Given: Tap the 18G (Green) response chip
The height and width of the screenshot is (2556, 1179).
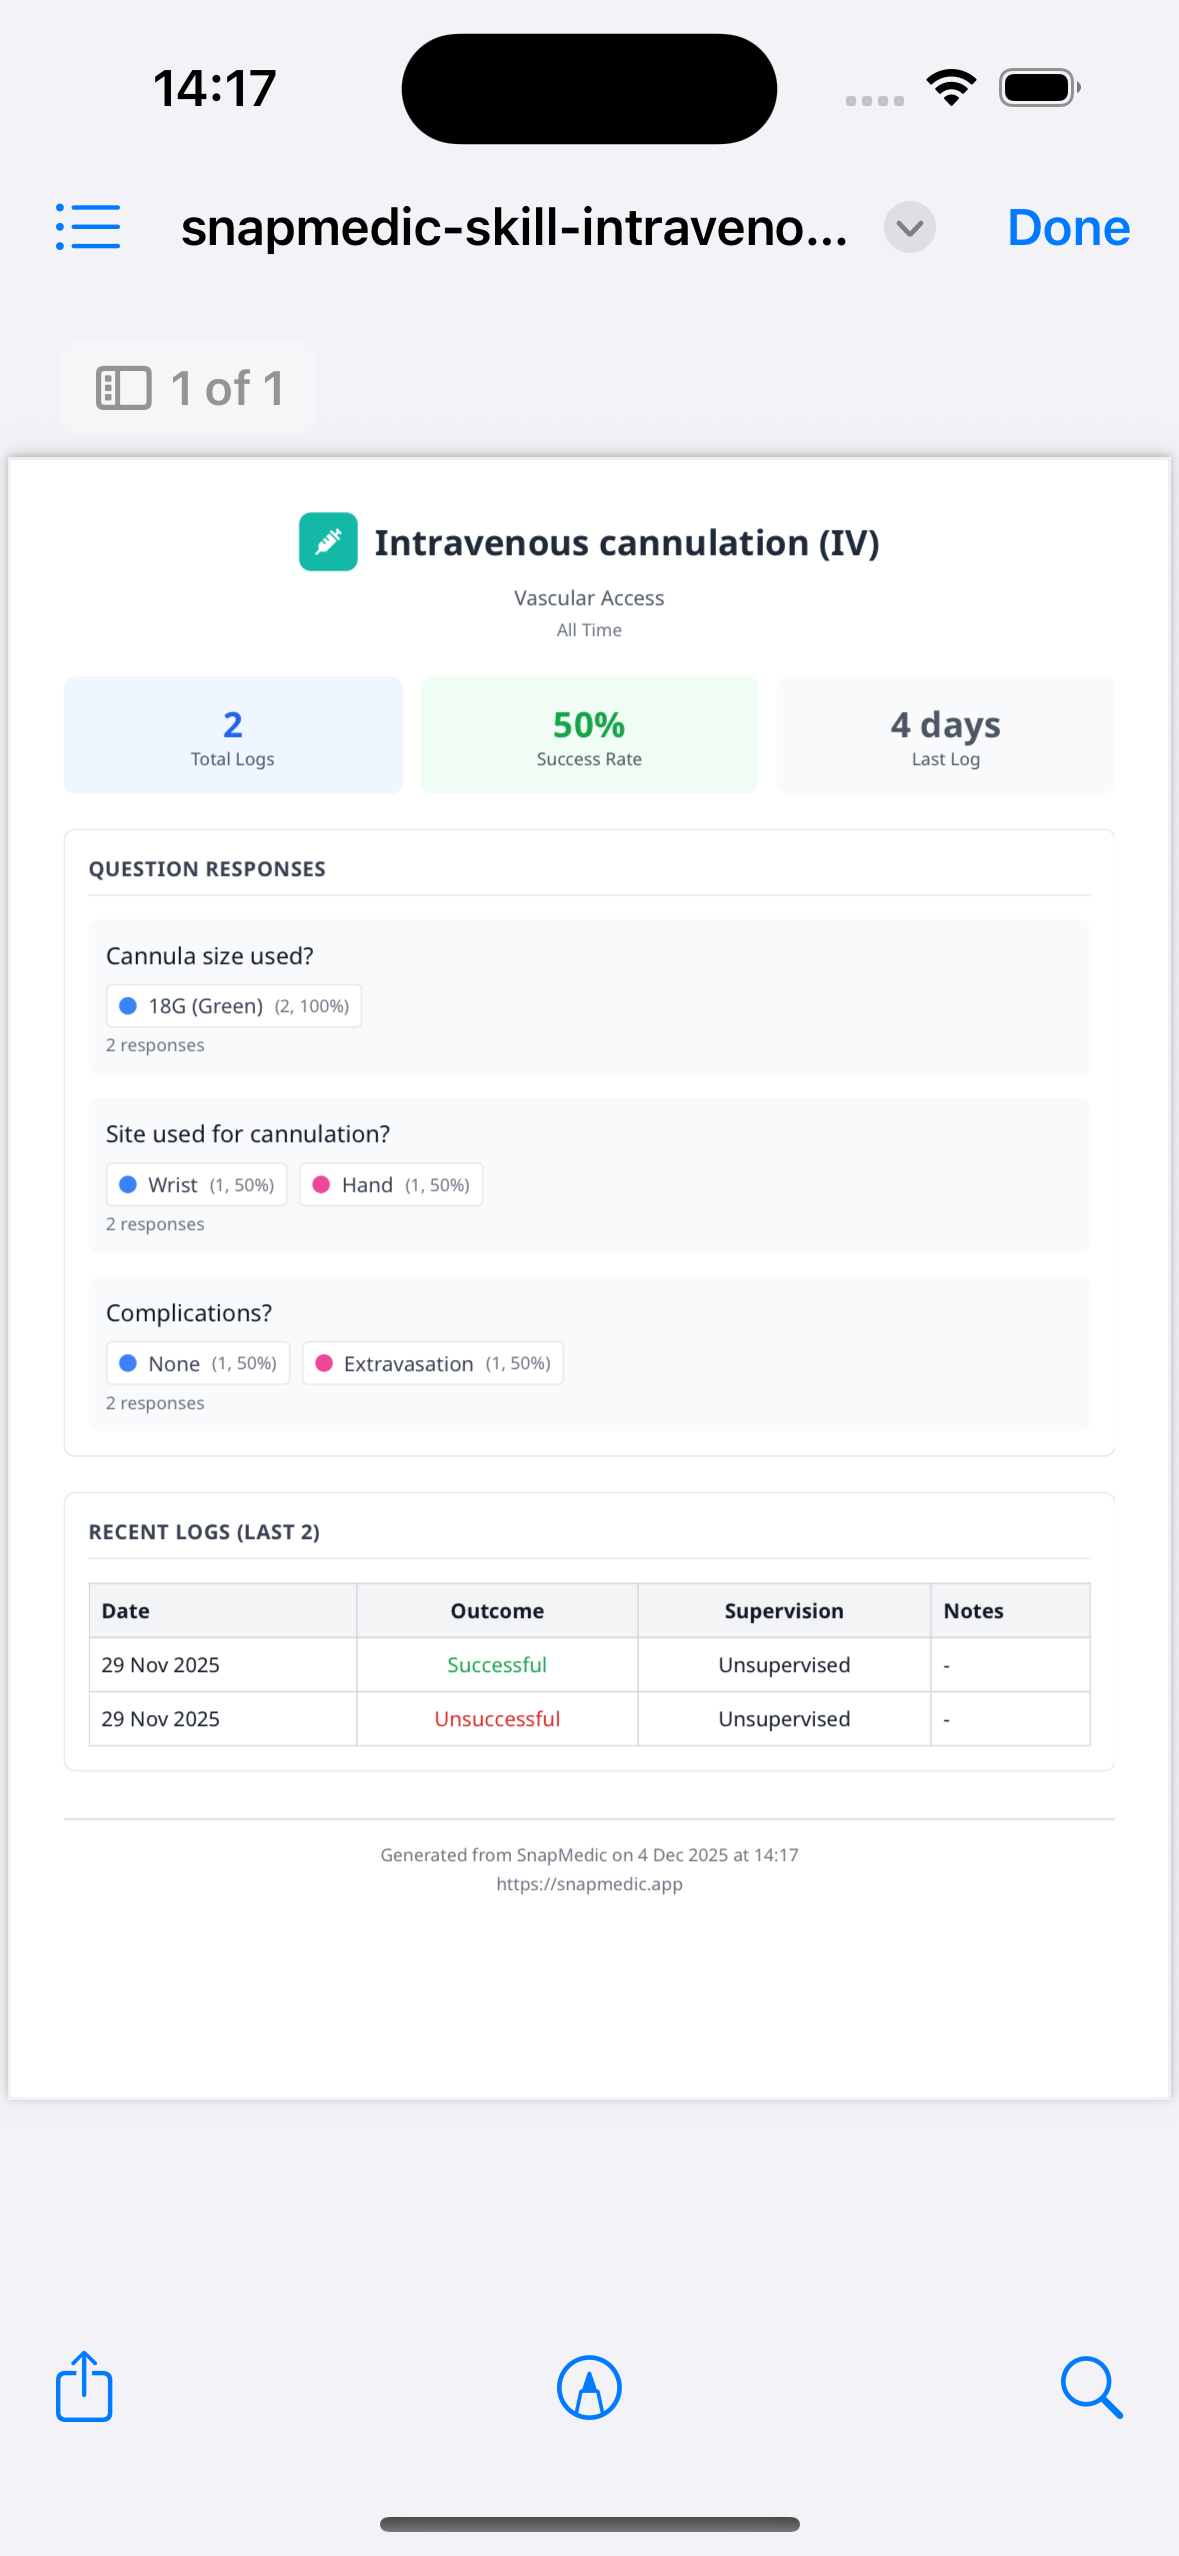Looking at the screenshot, I should (x=234, y=1006).
